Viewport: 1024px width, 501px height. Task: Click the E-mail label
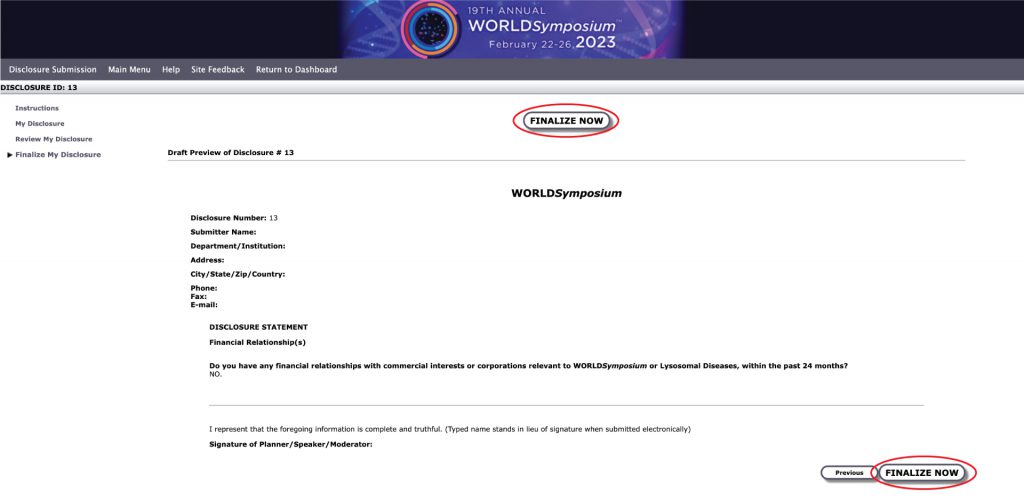[204, 305]
